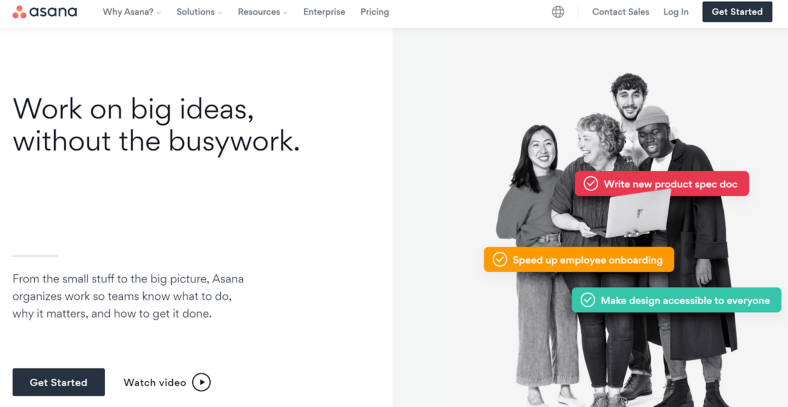Screen dimensions: 788x407
Task: Open the globe language selector
Action: pos(558,12)
